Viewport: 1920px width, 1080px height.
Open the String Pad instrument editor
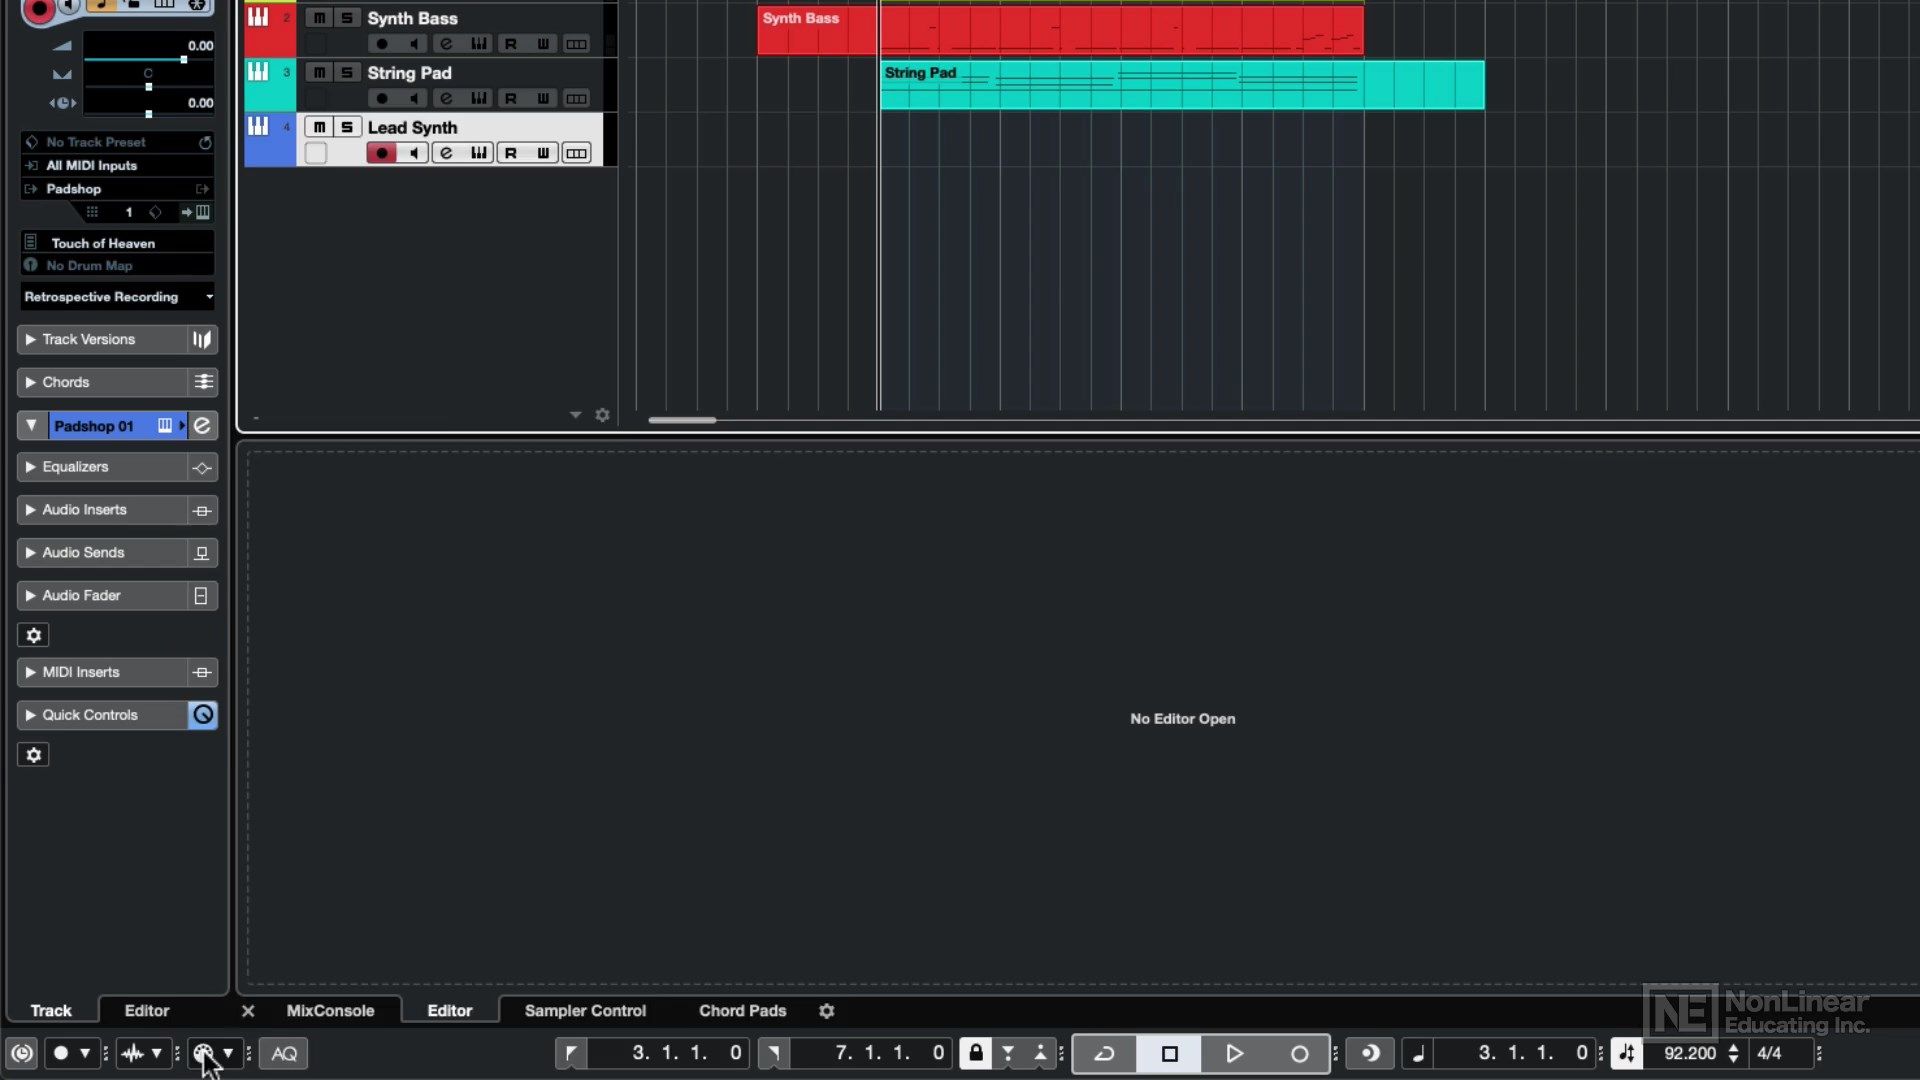tap(479, 98)
